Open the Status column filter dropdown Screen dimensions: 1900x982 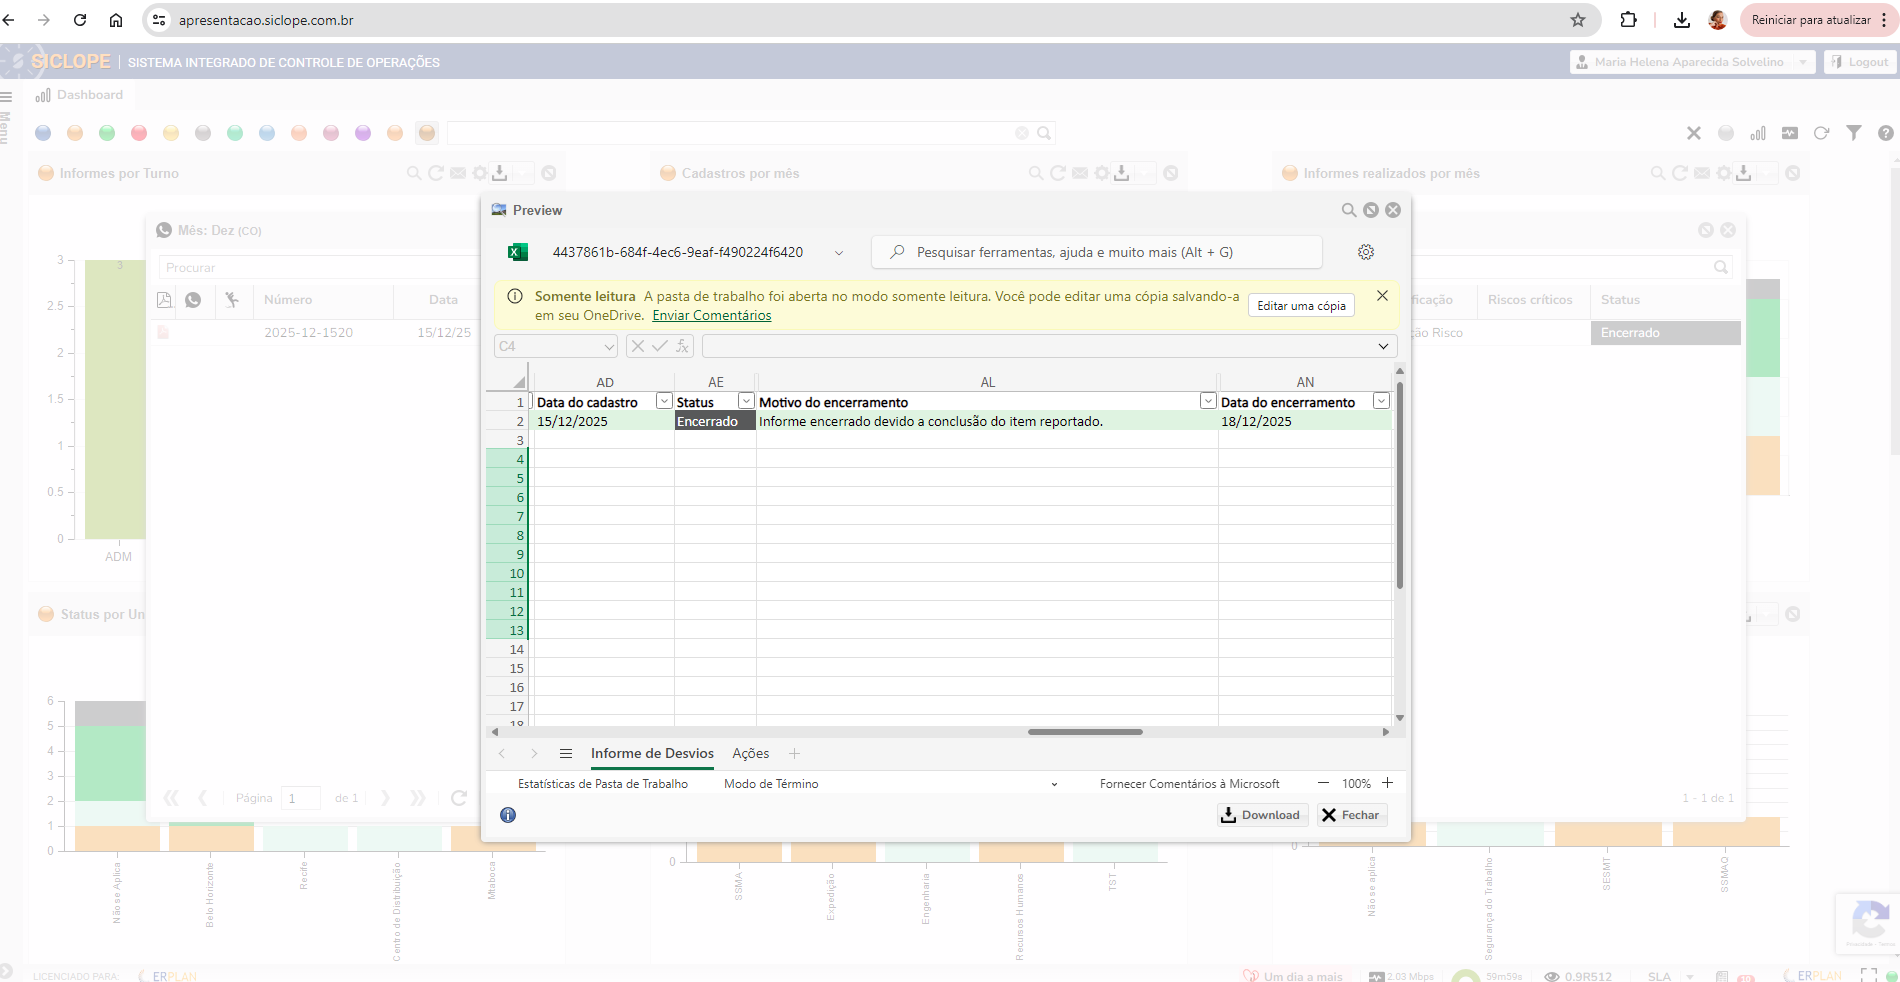click(x=745, y=401)
